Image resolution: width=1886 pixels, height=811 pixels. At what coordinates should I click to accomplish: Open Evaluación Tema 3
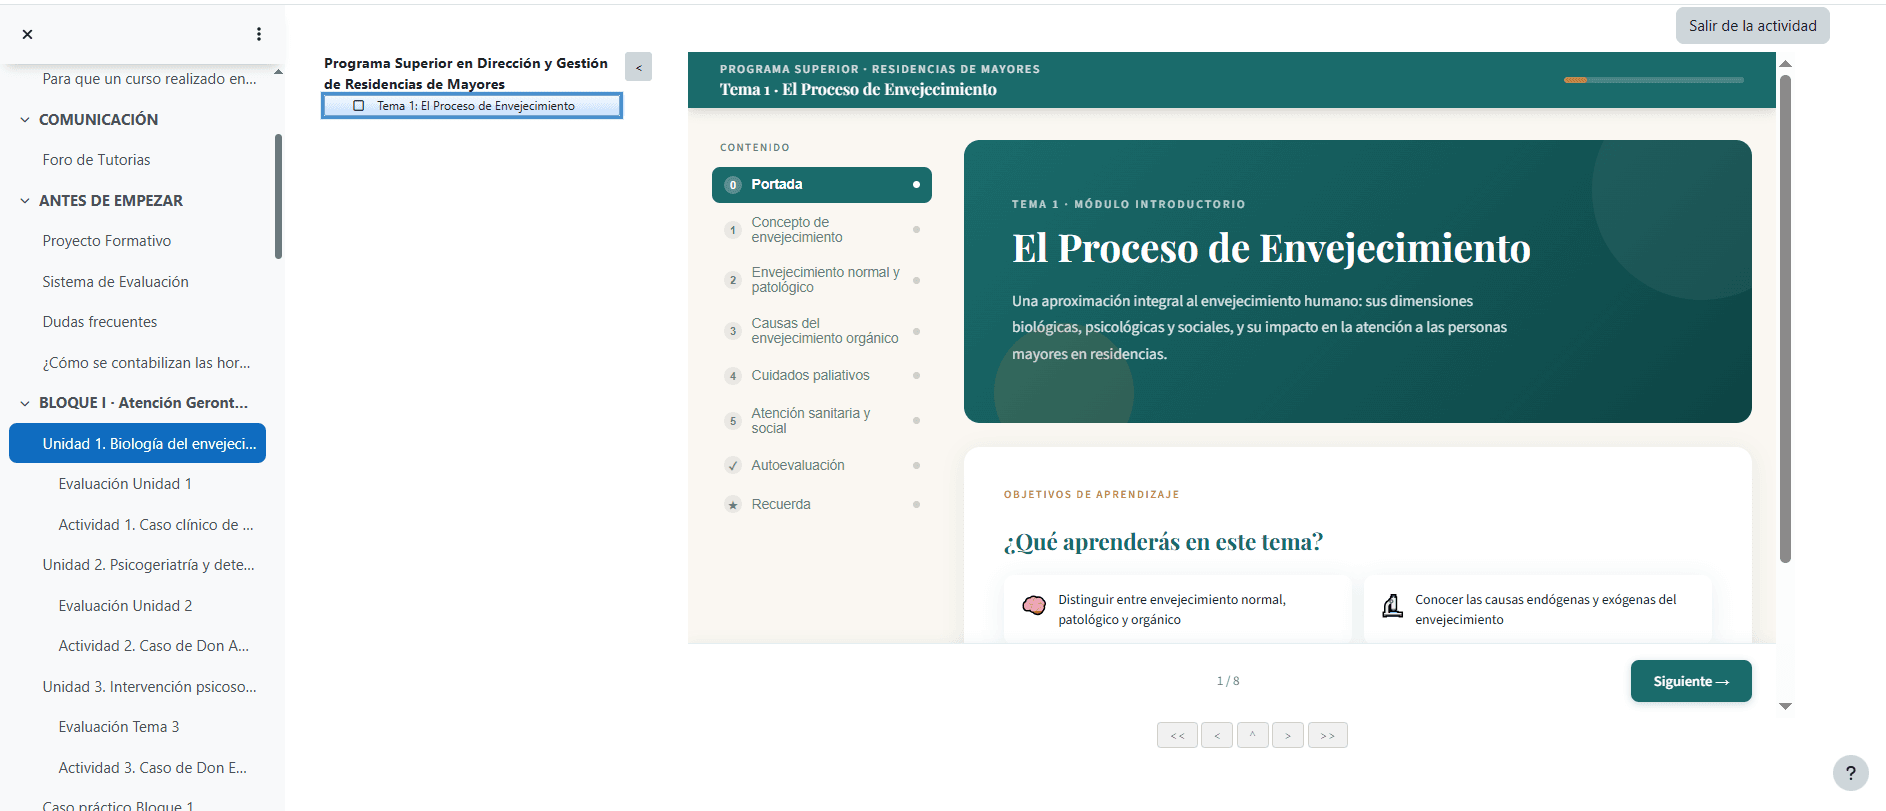pyautogui.click(x=119, y=727)
